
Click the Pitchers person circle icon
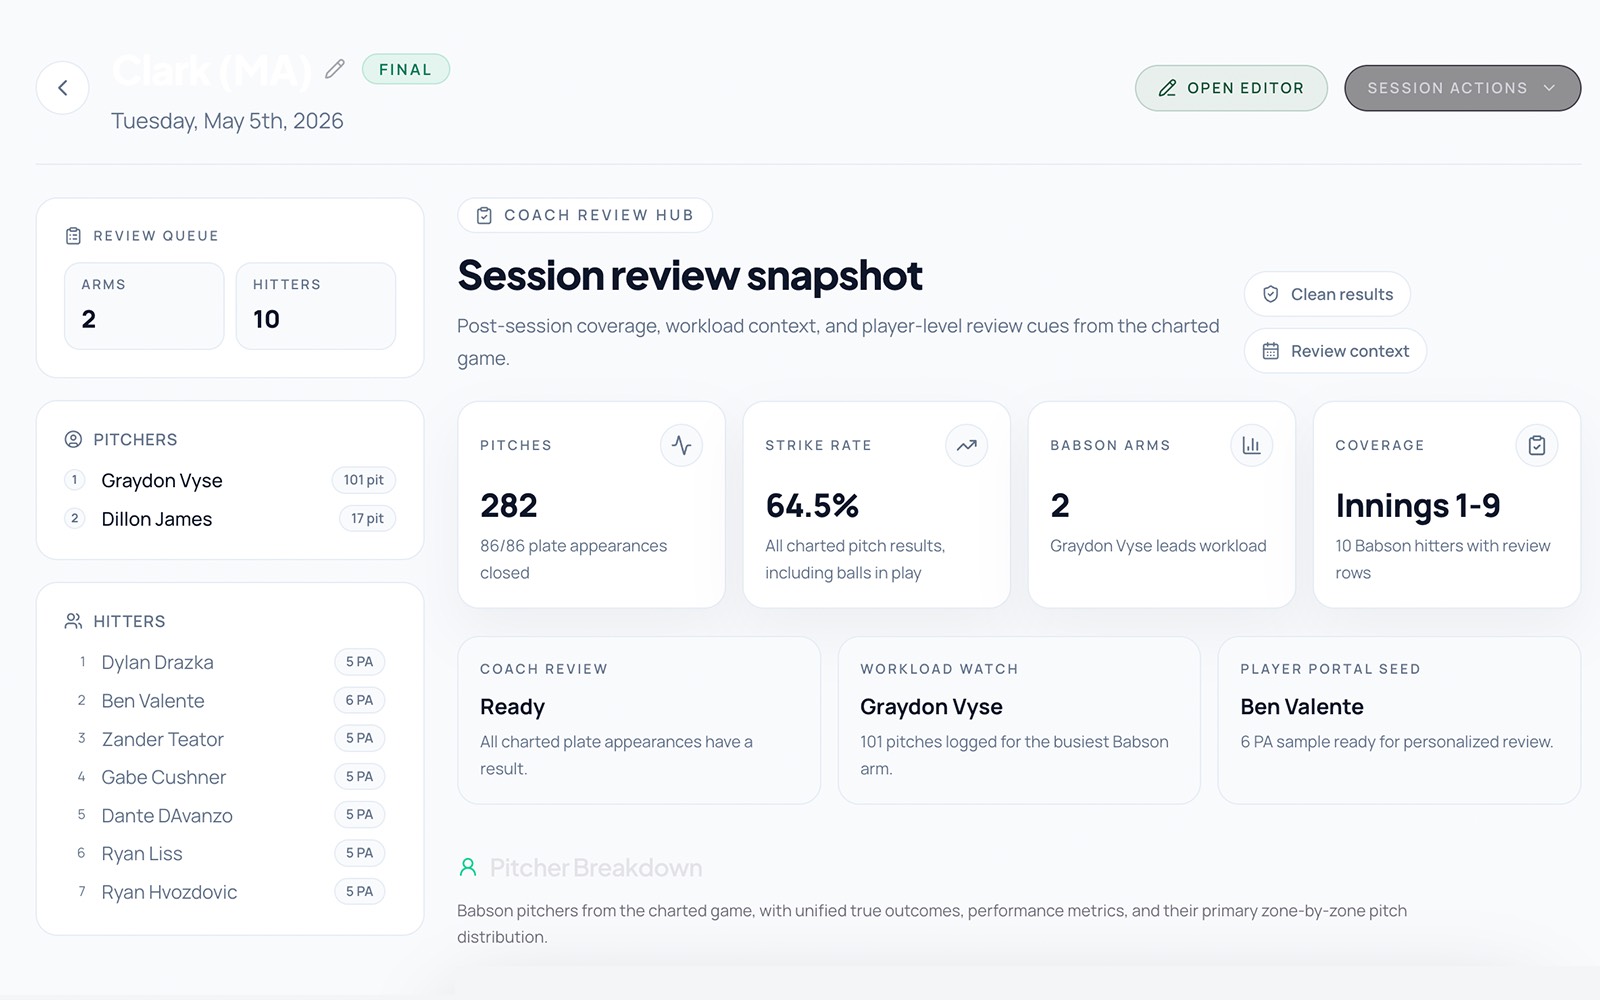(x=73, y=439)
